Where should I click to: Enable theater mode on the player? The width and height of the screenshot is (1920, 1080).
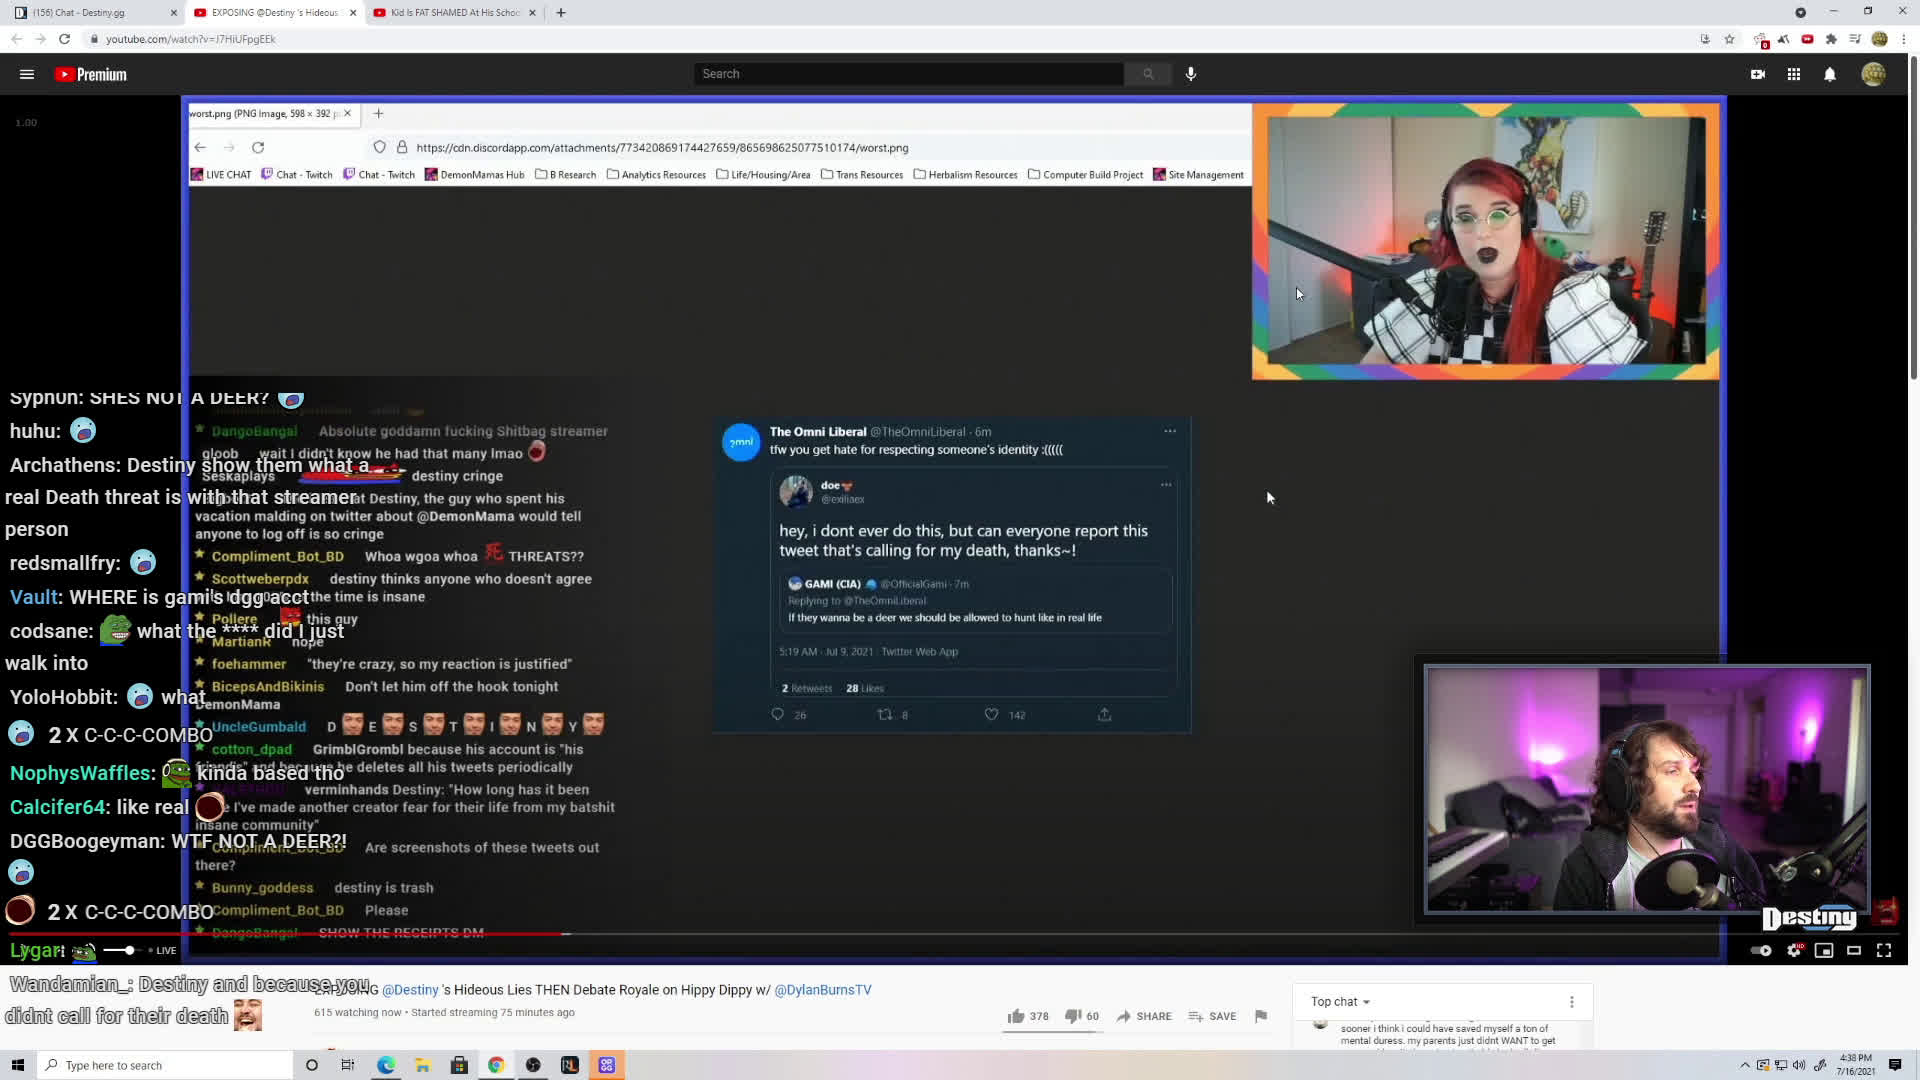[1854, 950]
